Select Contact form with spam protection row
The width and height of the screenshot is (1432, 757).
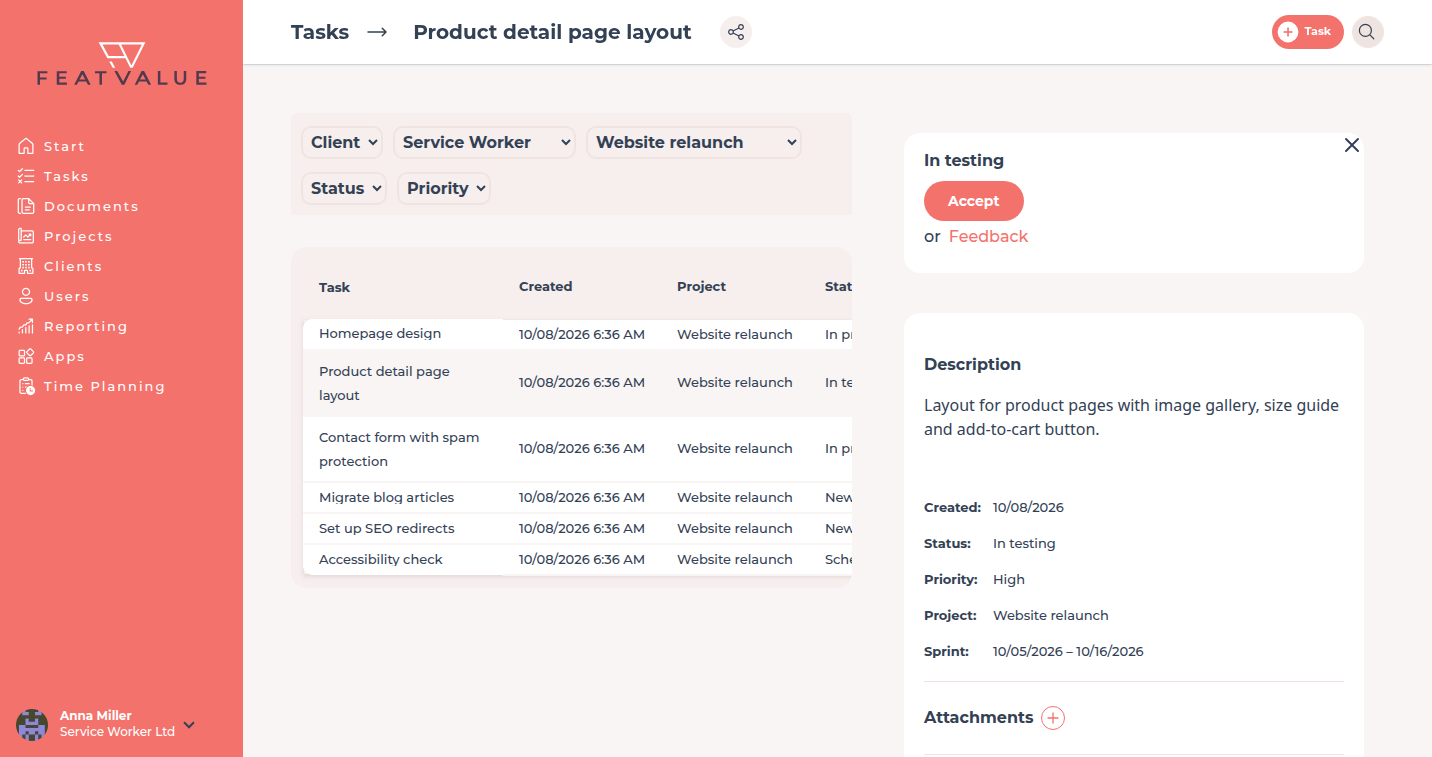(577, 449)
